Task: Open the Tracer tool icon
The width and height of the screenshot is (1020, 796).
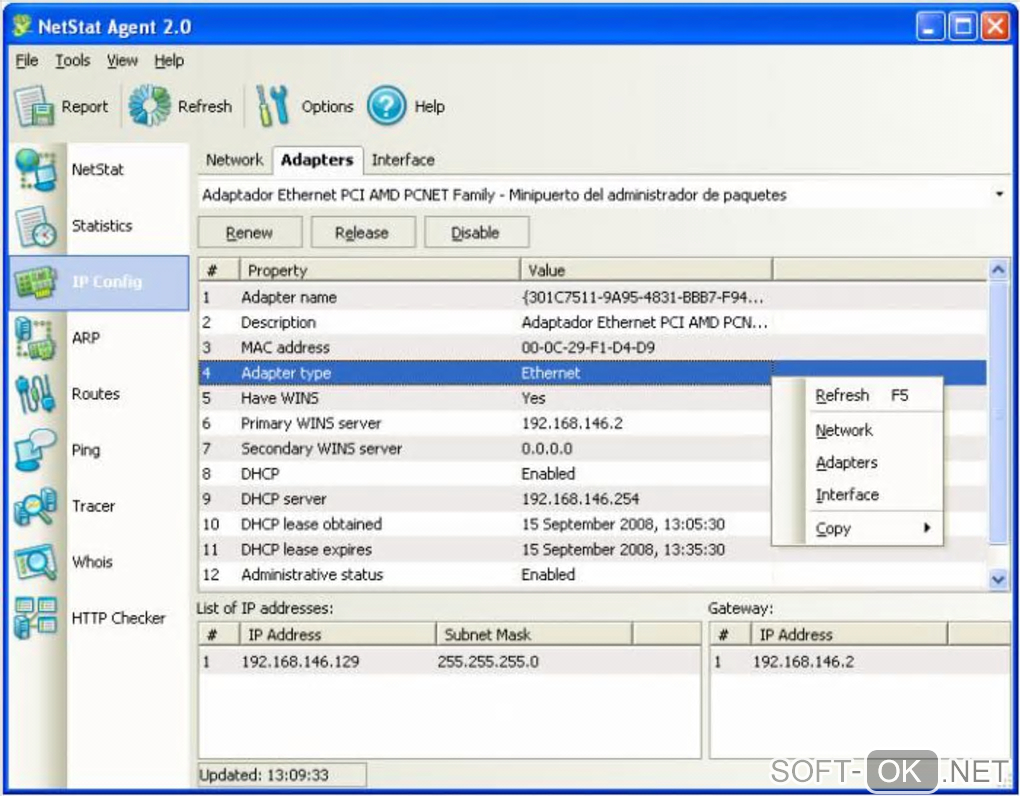Action: pos(37,506)
